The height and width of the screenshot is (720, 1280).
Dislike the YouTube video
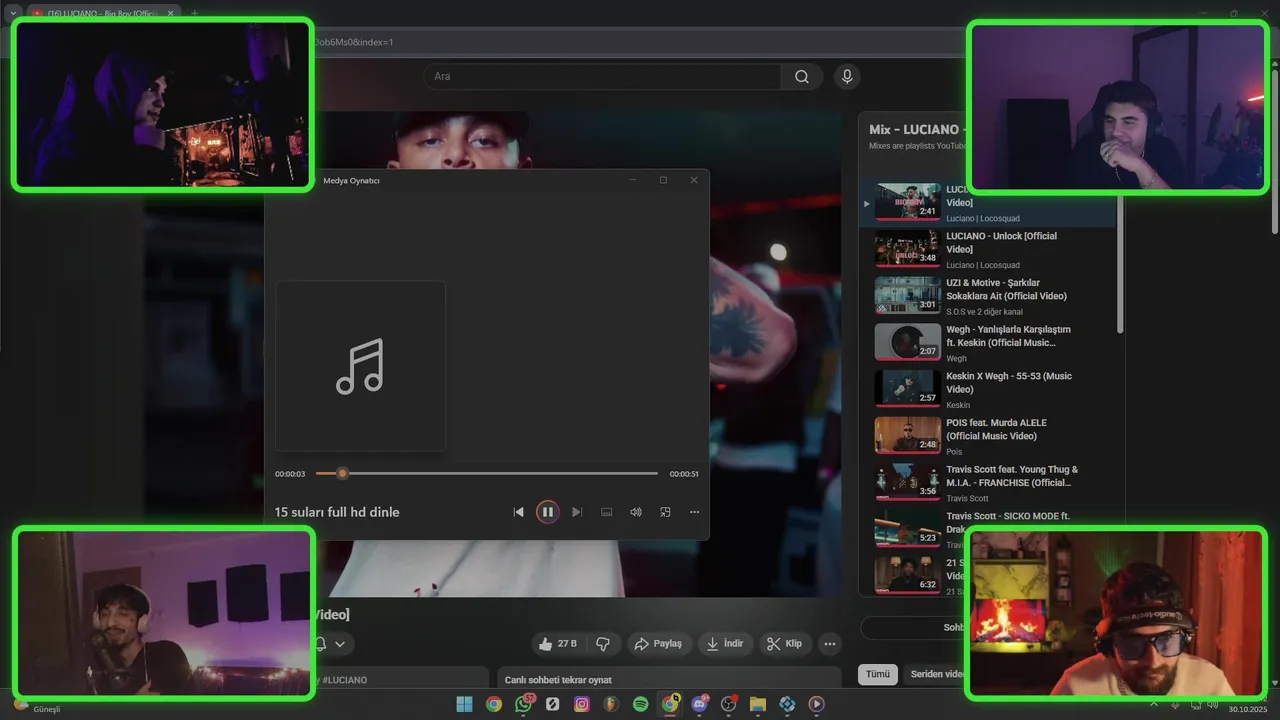603,644
